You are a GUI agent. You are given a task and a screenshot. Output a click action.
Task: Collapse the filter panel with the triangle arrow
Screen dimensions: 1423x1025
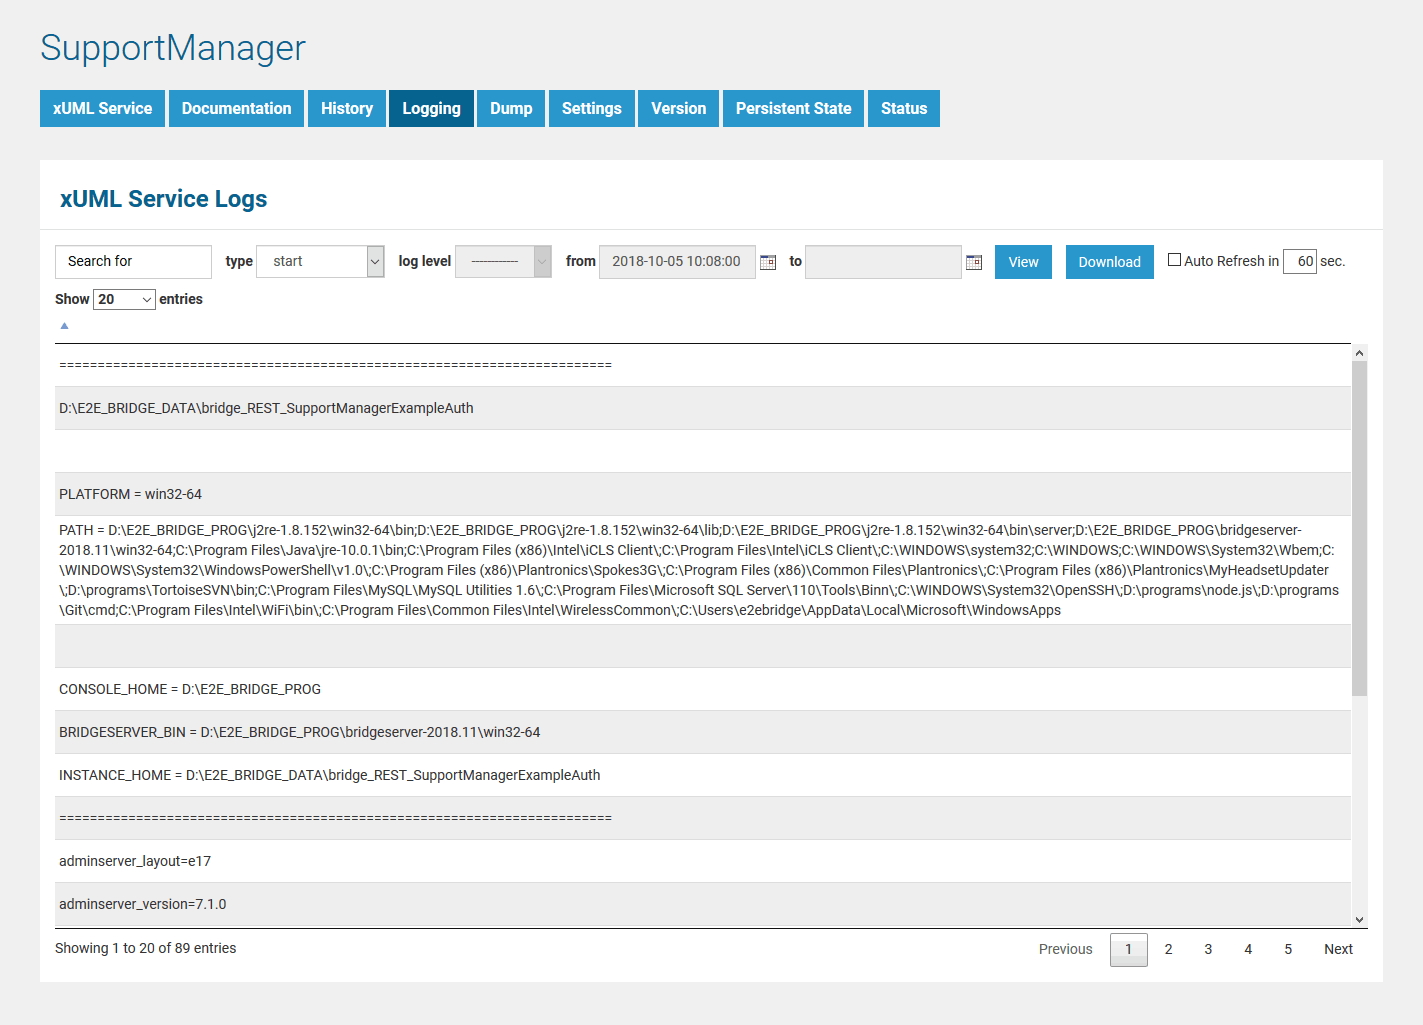coord(64,325)
